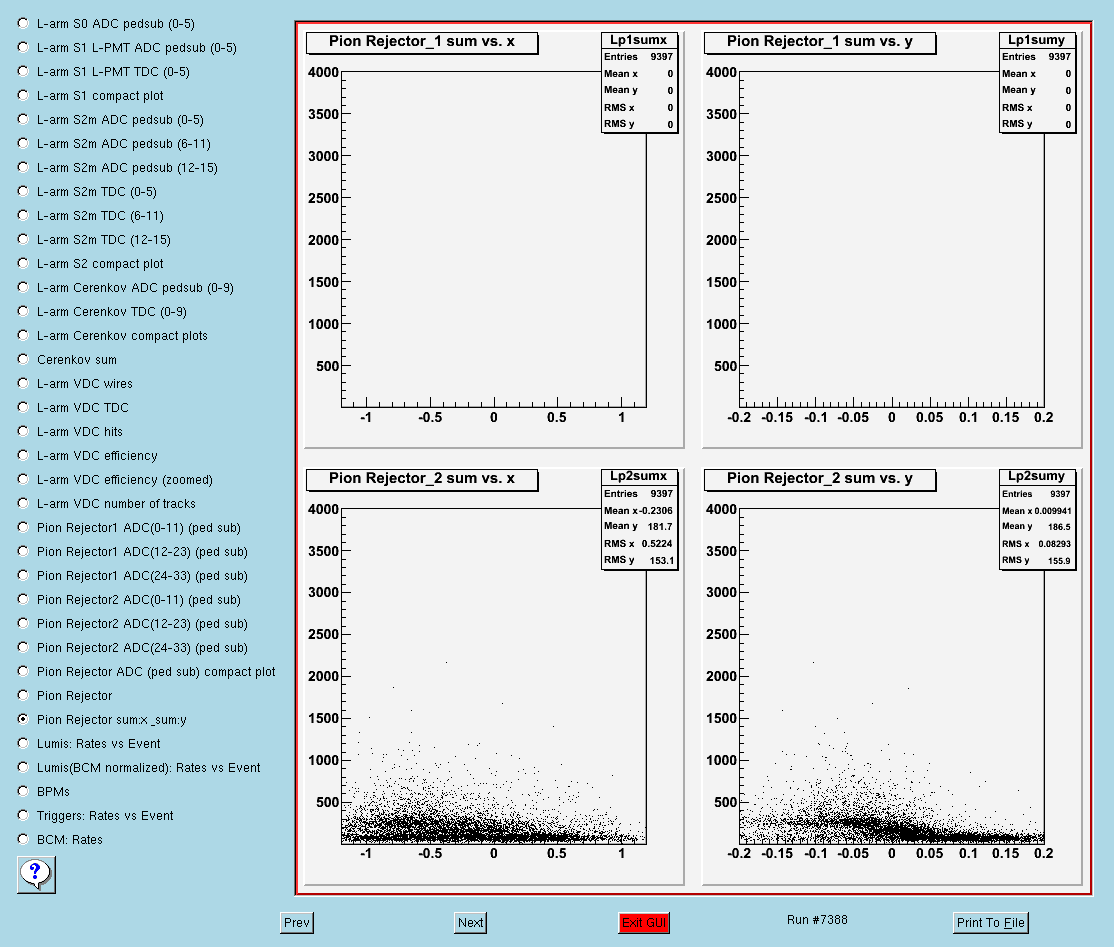Image resolution: width=1114 pixels, height=947 pixels.
Task: Select Pion Rejector1 ADC(0-11) (ped sub)
Action: pos(23,528)
